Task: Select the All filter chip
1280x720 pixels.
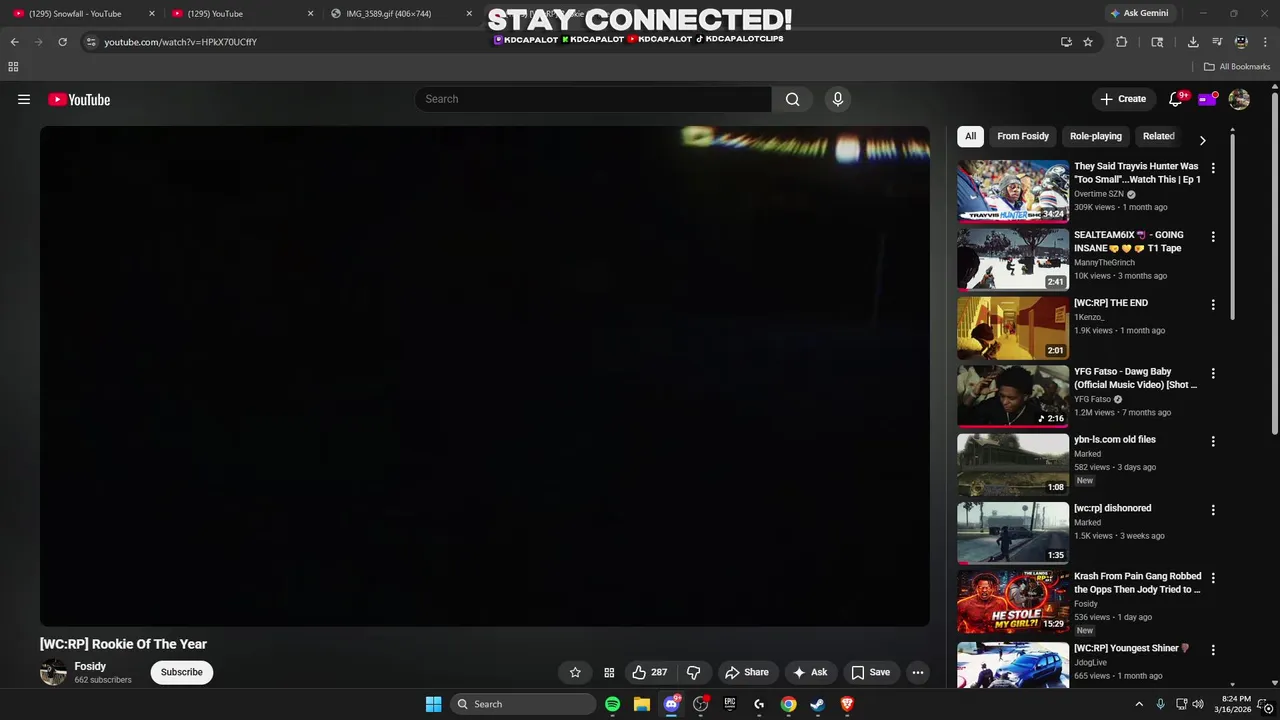Action: [x=970, y=136]
